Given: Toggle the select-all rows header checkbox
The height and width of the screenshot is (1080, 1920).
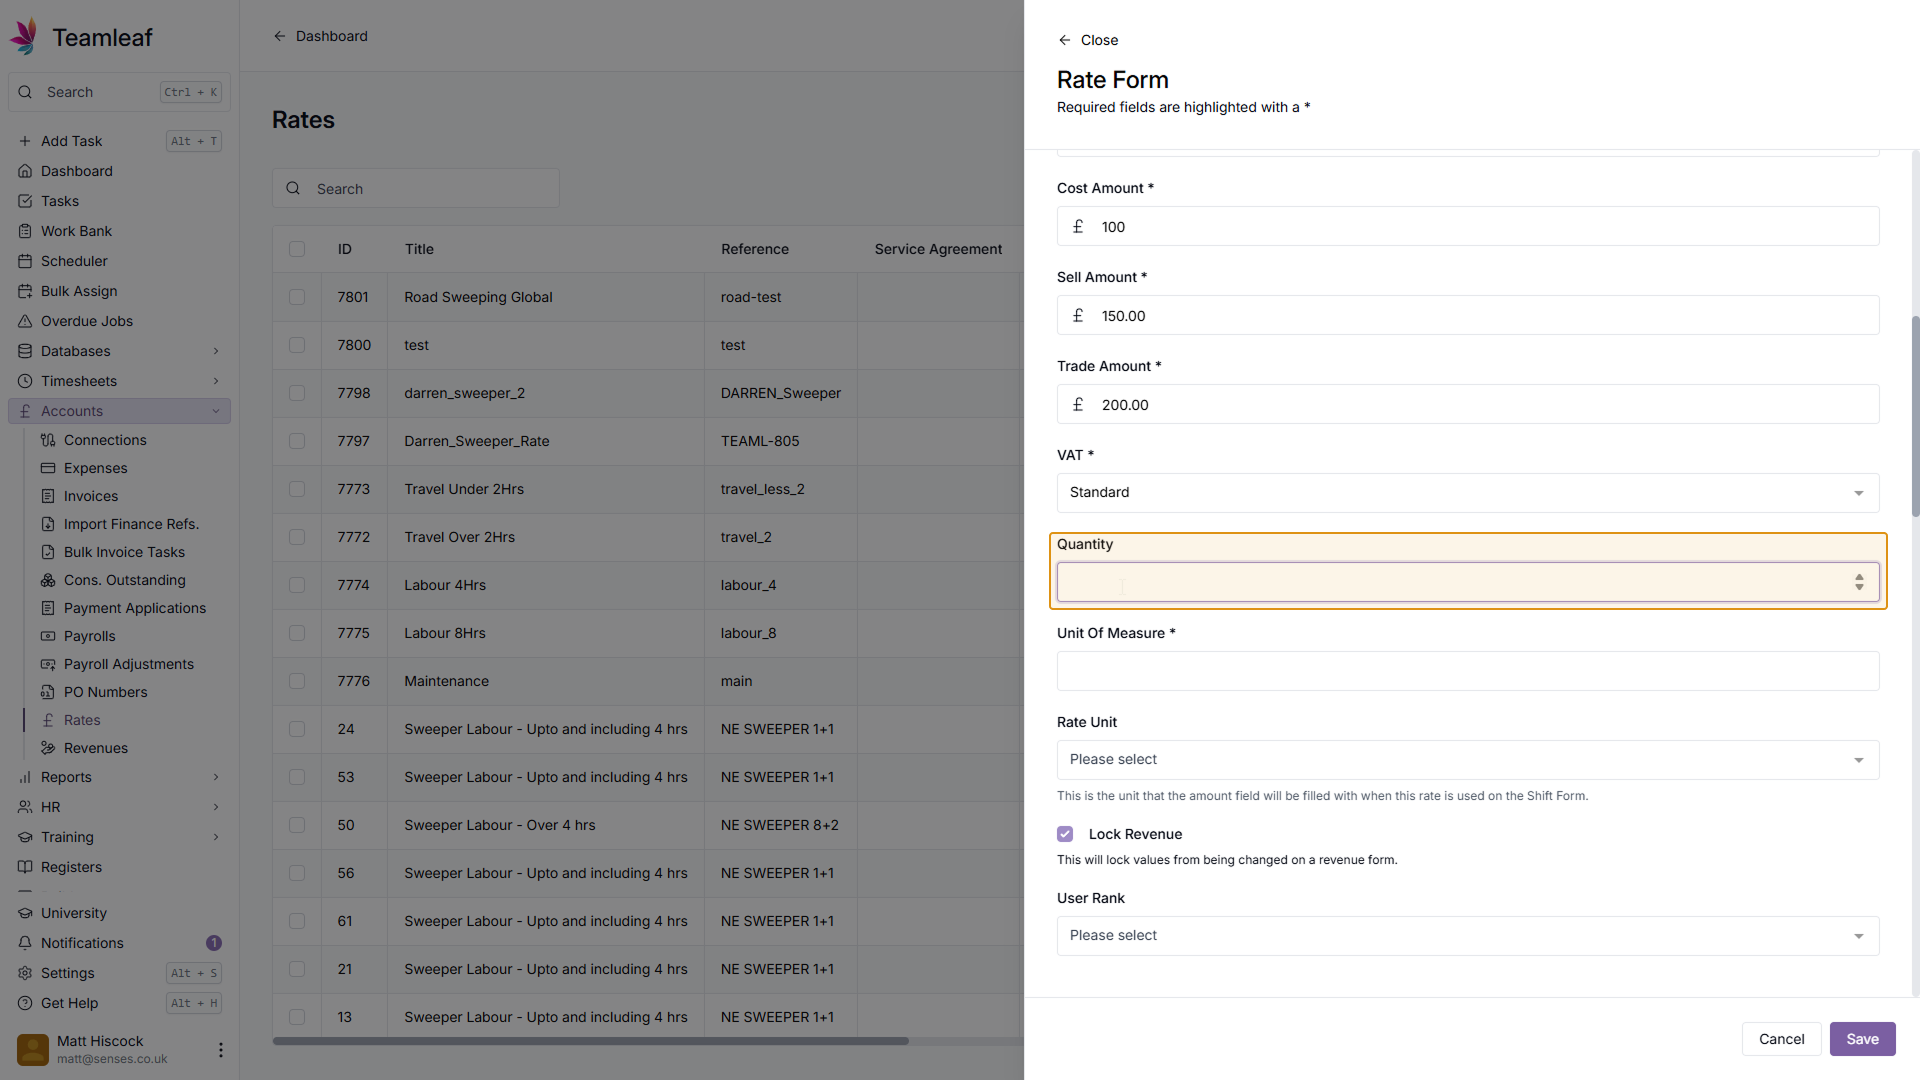Looking at the screenshot, I should 297,249.
